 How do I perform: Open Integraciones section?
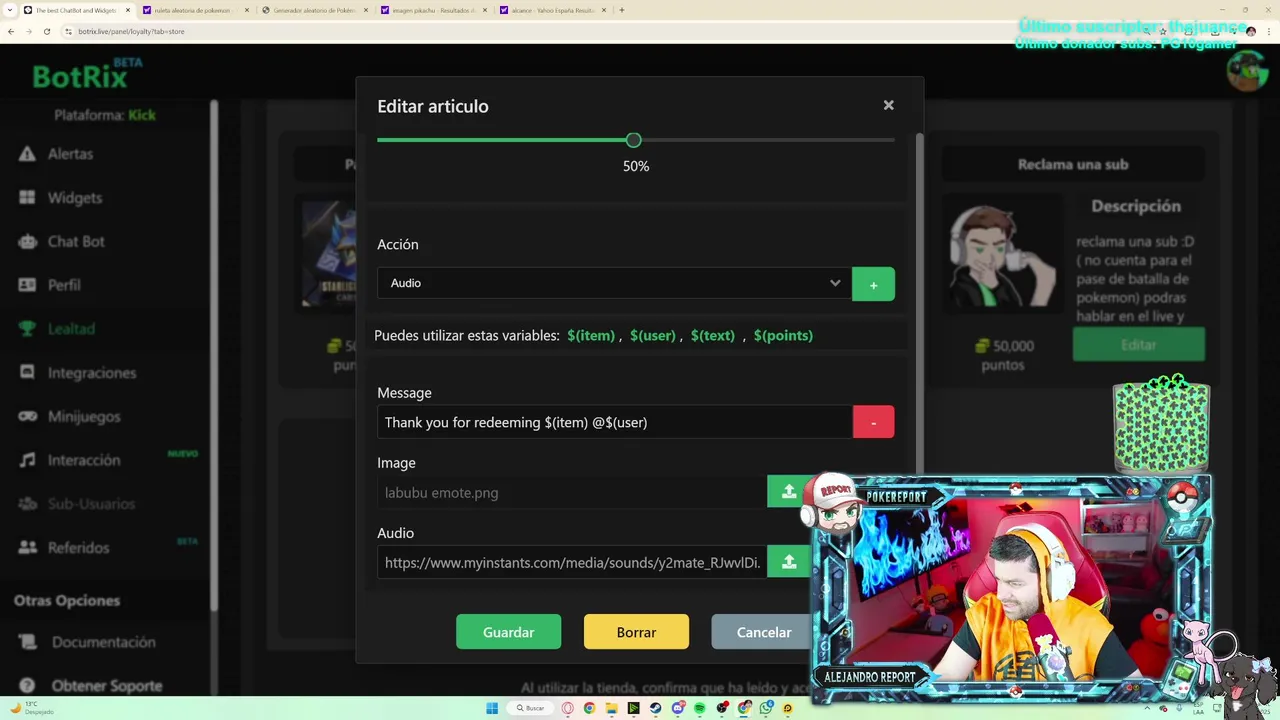[x=91, y=373]
